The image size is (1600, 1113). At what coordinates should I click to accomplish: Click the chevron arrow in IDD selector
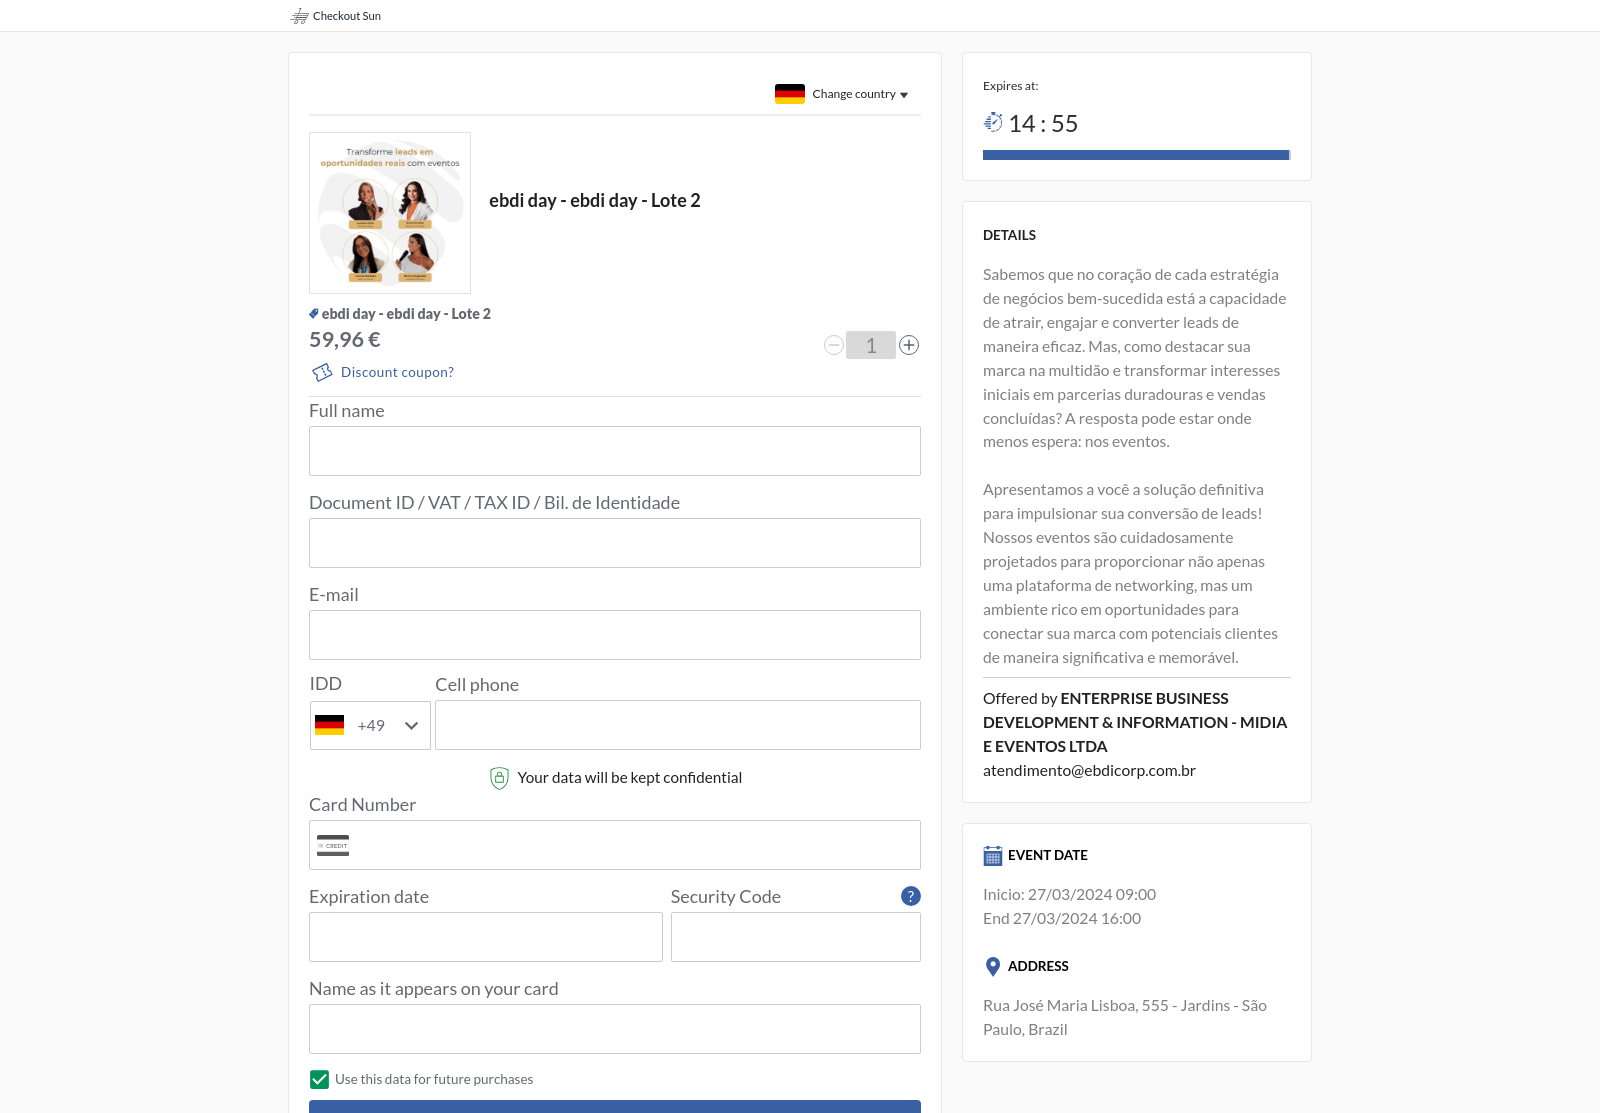411,726
